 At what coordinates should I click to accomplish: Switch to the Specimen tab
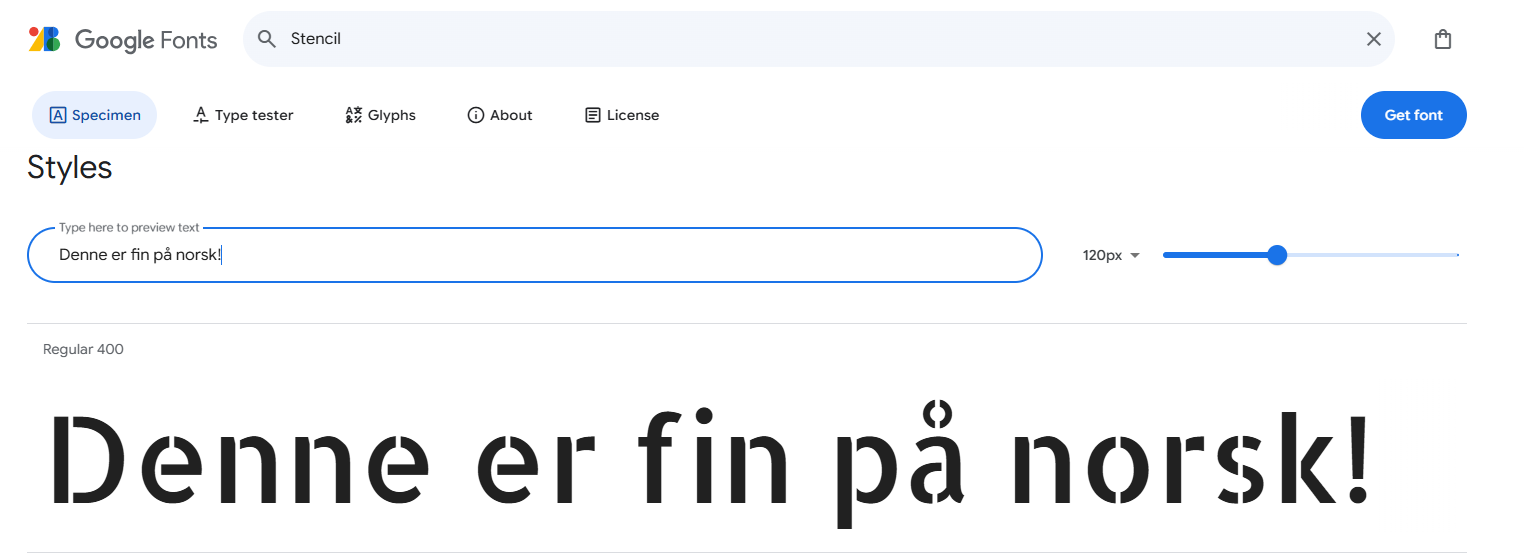pyautogui.click(x=95, y=115)
